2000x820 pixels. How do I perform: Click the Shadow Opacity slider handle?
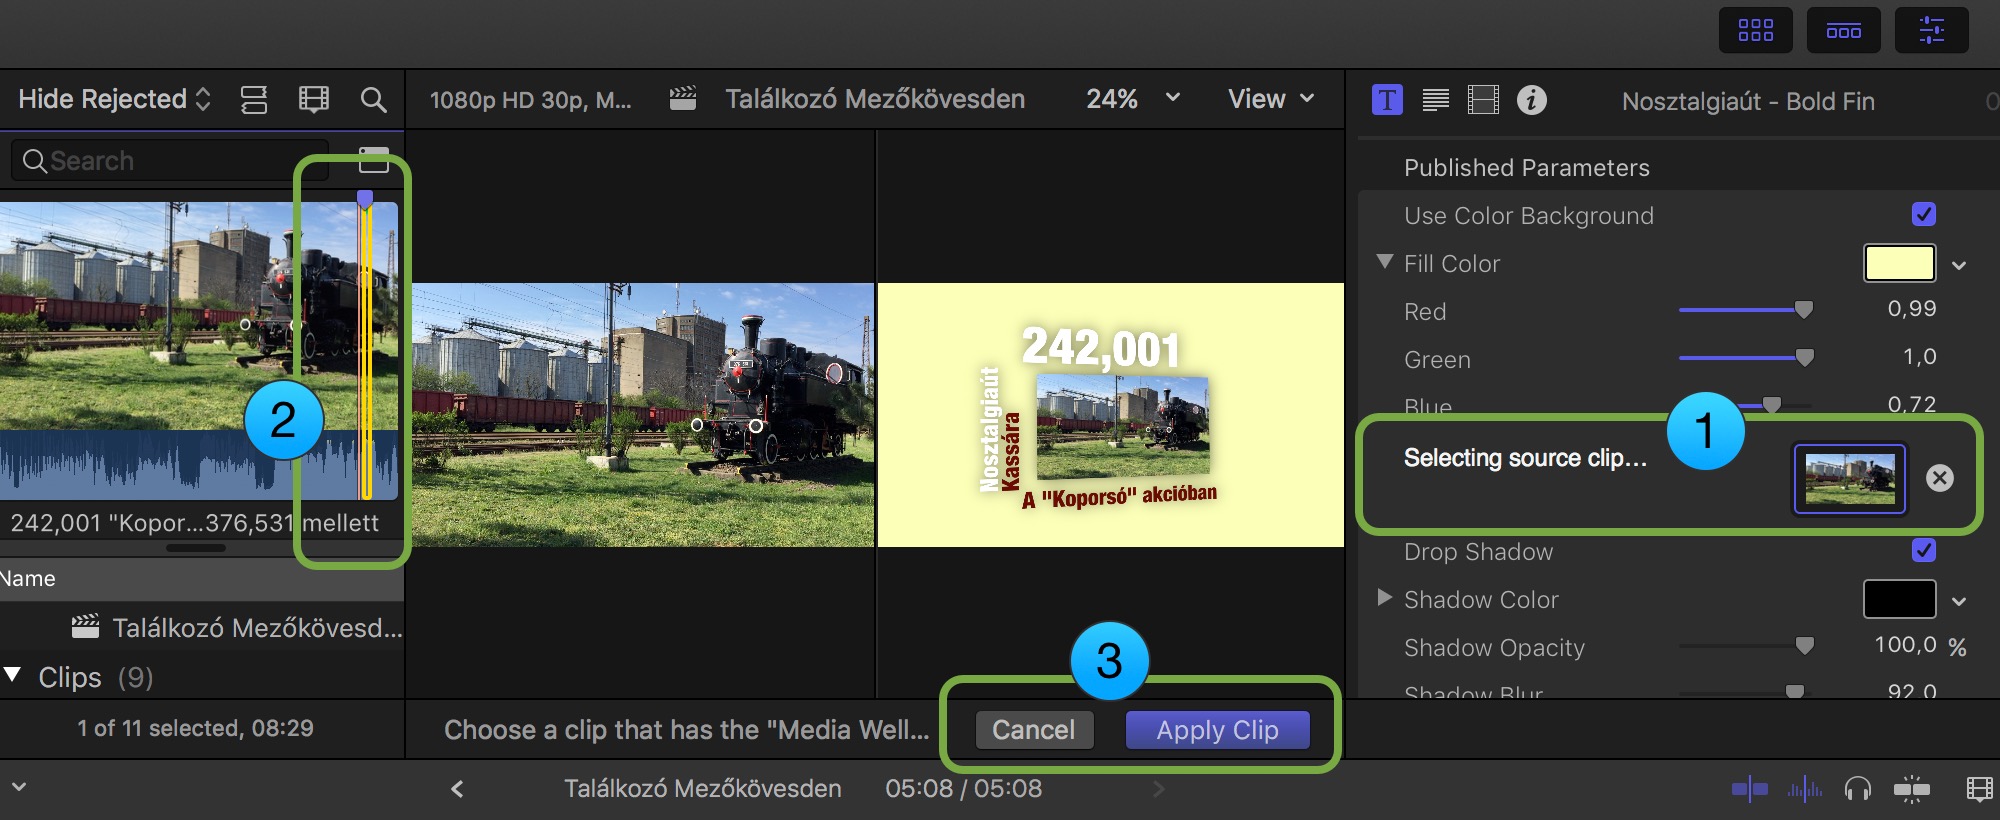pyautogui.click(x=1805, y=646)
